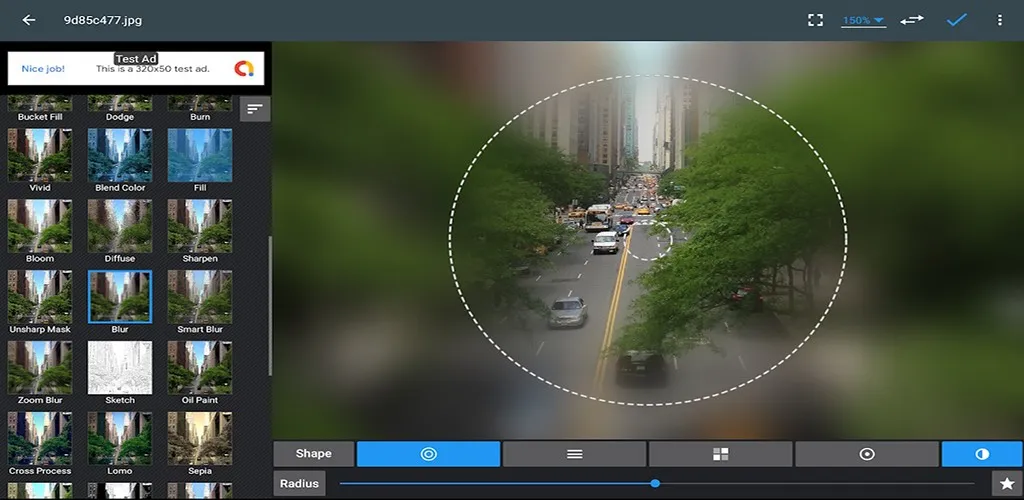Image resolution: width=1024 pixels, height=500 pixels.
Task: Select the concentric circle shape mode
Action: (x=428, y=454)
